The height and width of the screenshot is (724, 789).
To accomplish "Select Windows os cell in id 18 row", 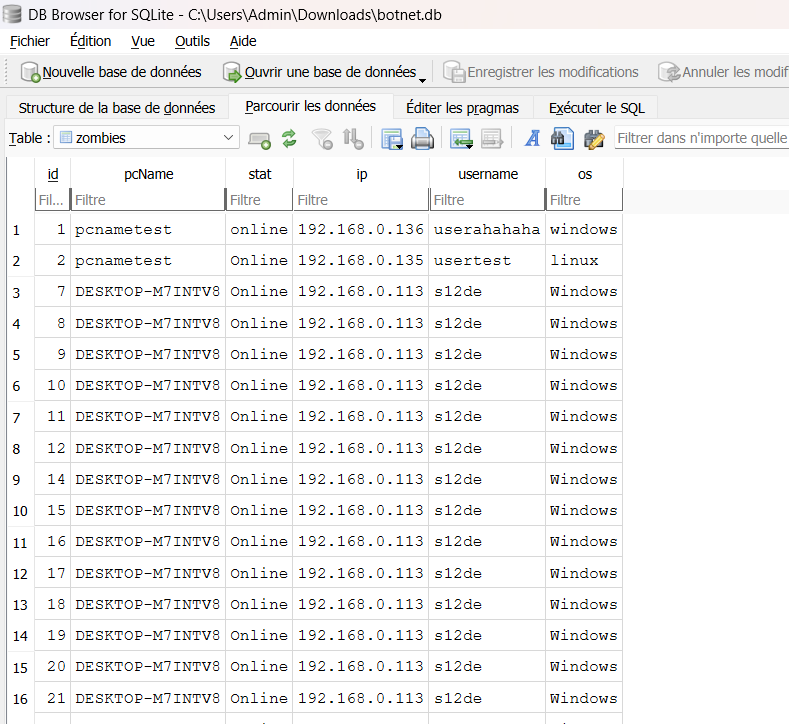I will click(x=585, y=604).
